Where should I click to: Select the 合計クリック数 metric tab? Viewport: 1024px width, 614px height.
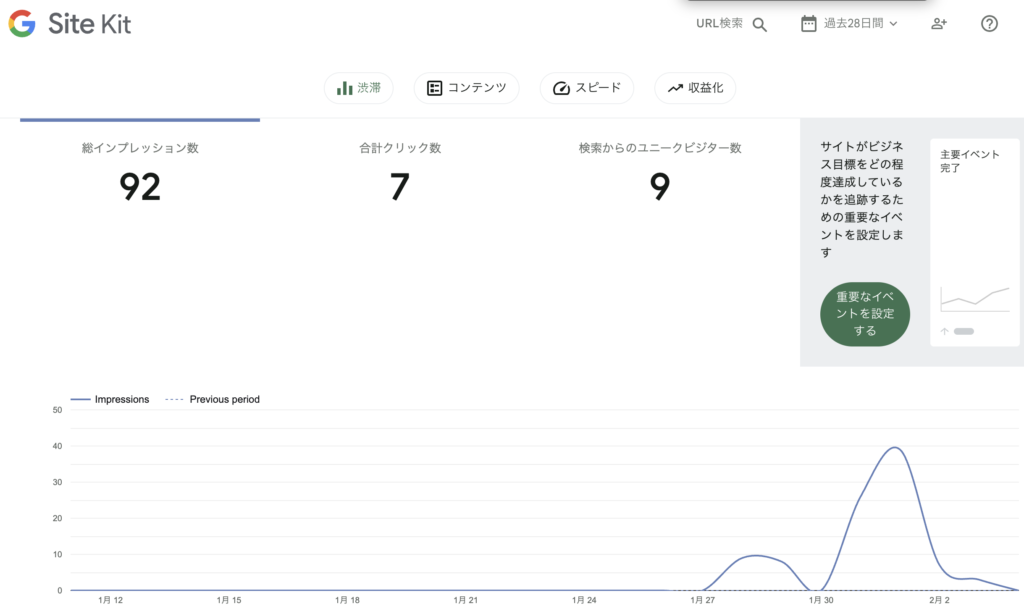point(400,170)
